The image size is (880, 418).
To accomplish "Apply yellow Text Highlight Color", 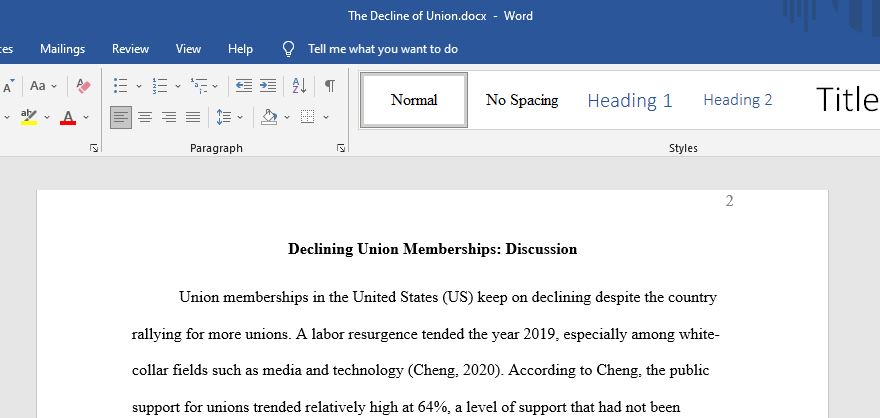I will coord(29,117).
